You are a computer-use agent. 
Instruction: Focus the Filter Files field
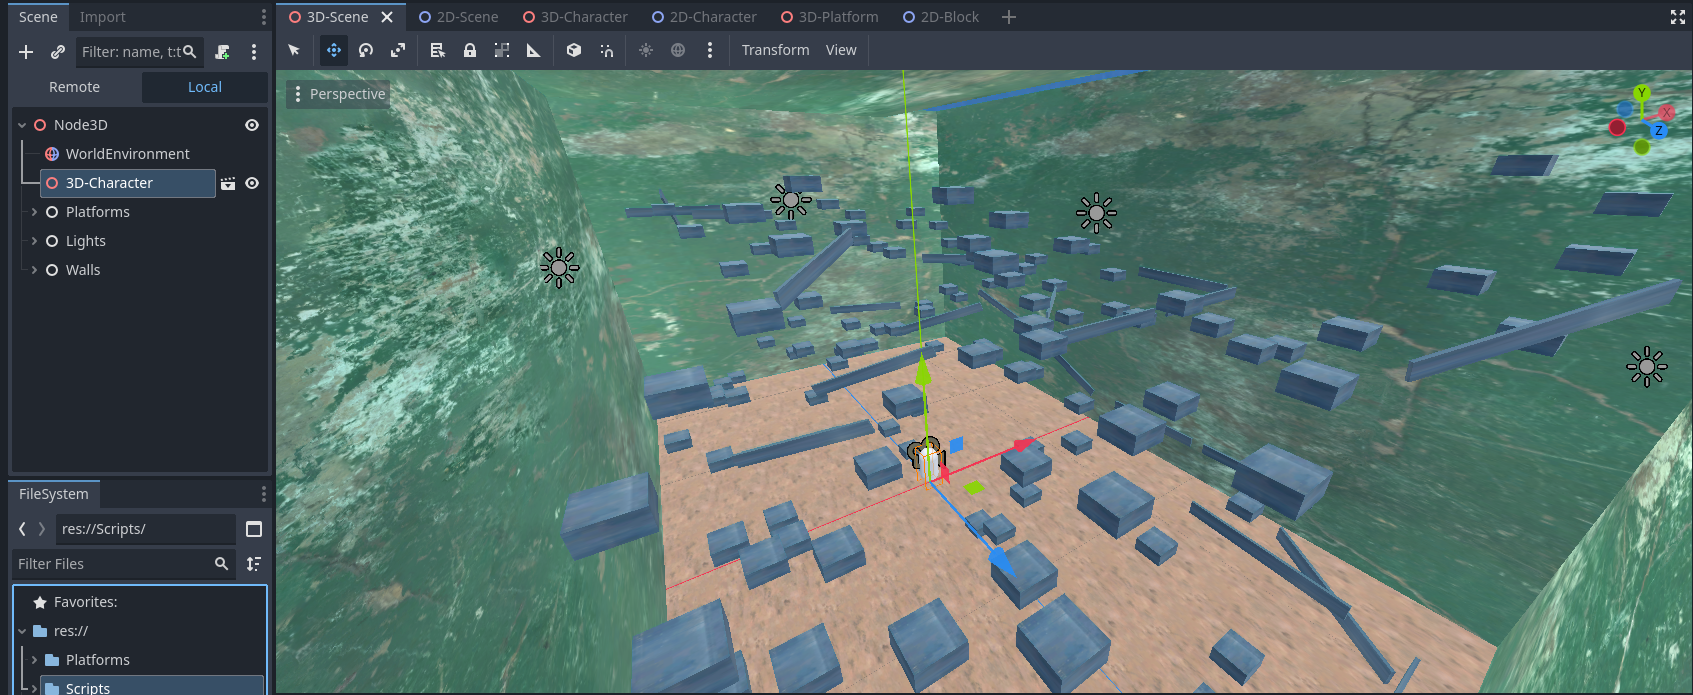124,564
